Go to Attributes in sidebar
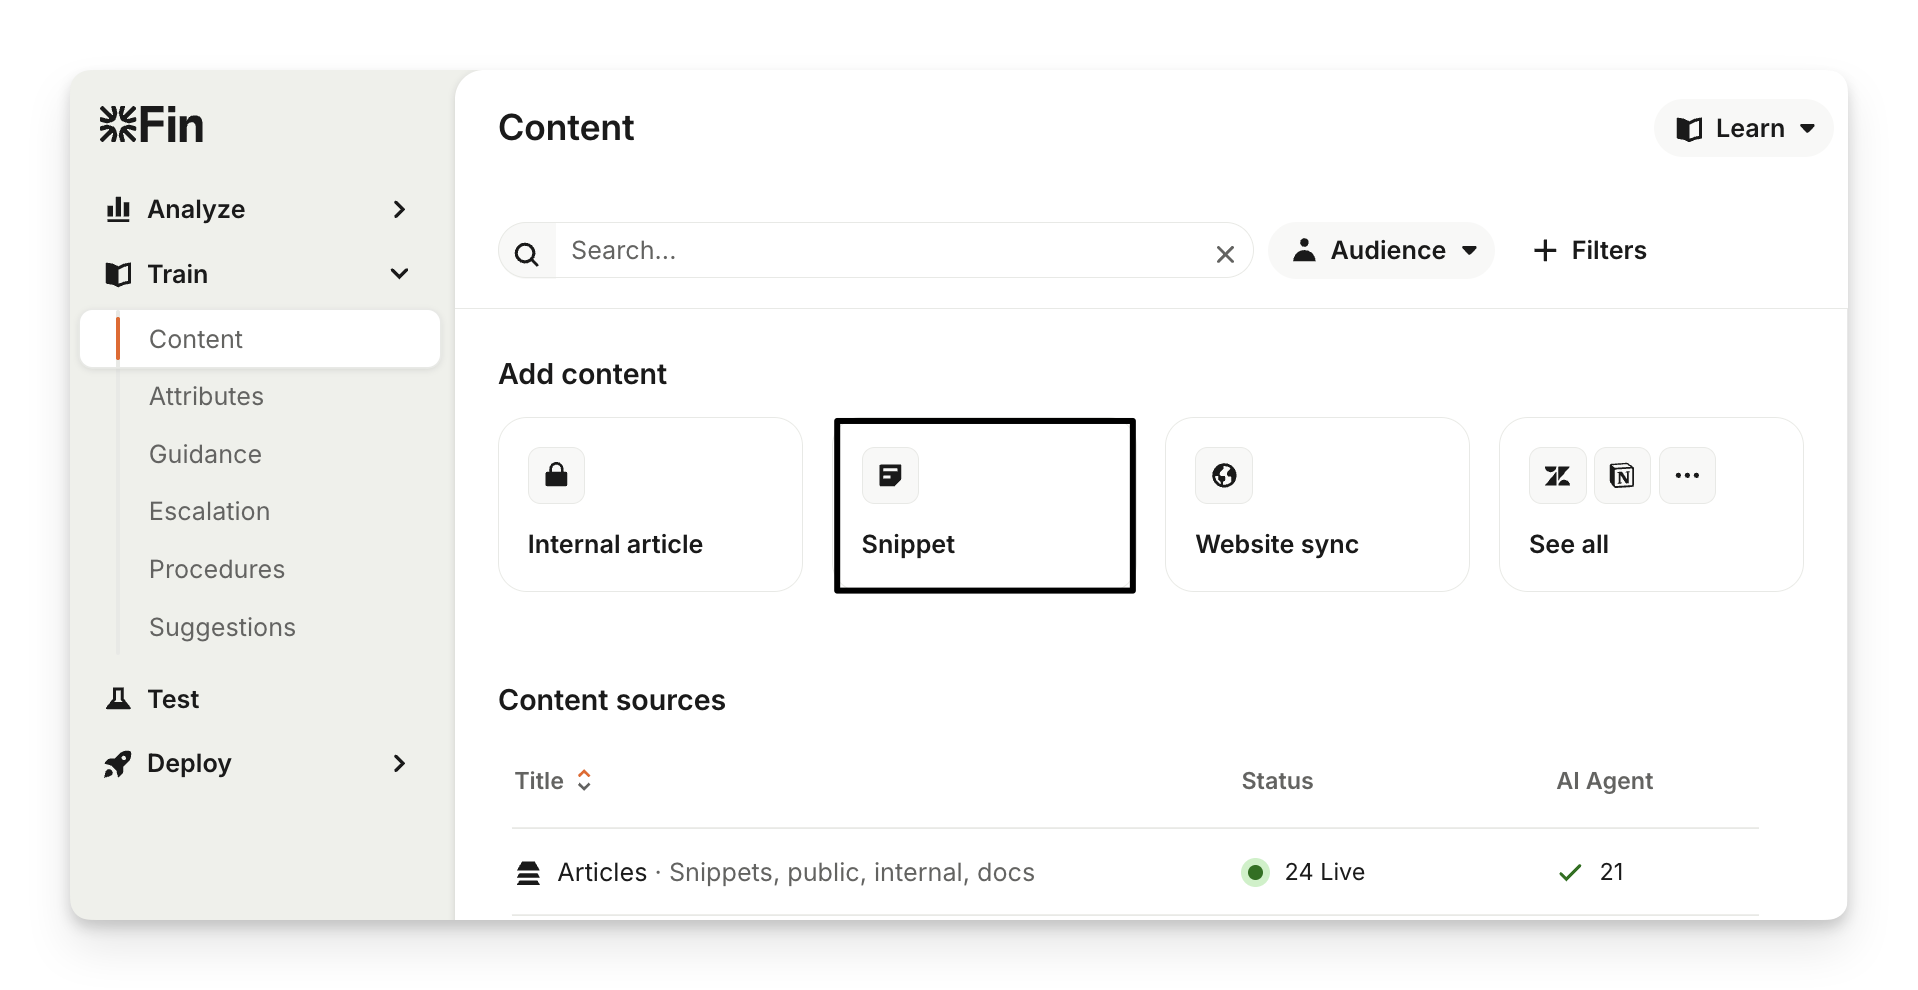 [206, 397]
